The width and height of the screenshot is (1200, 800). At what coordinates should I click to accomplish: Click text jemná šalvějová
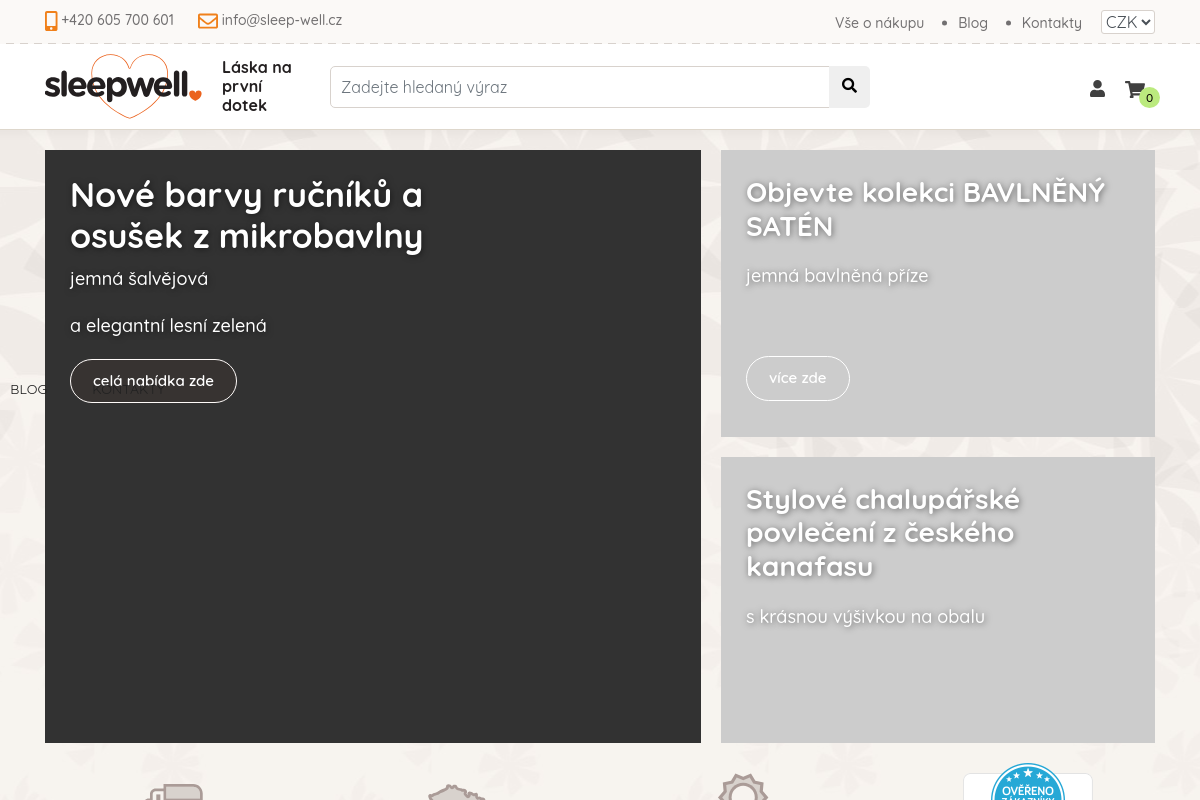pos(139,279)
